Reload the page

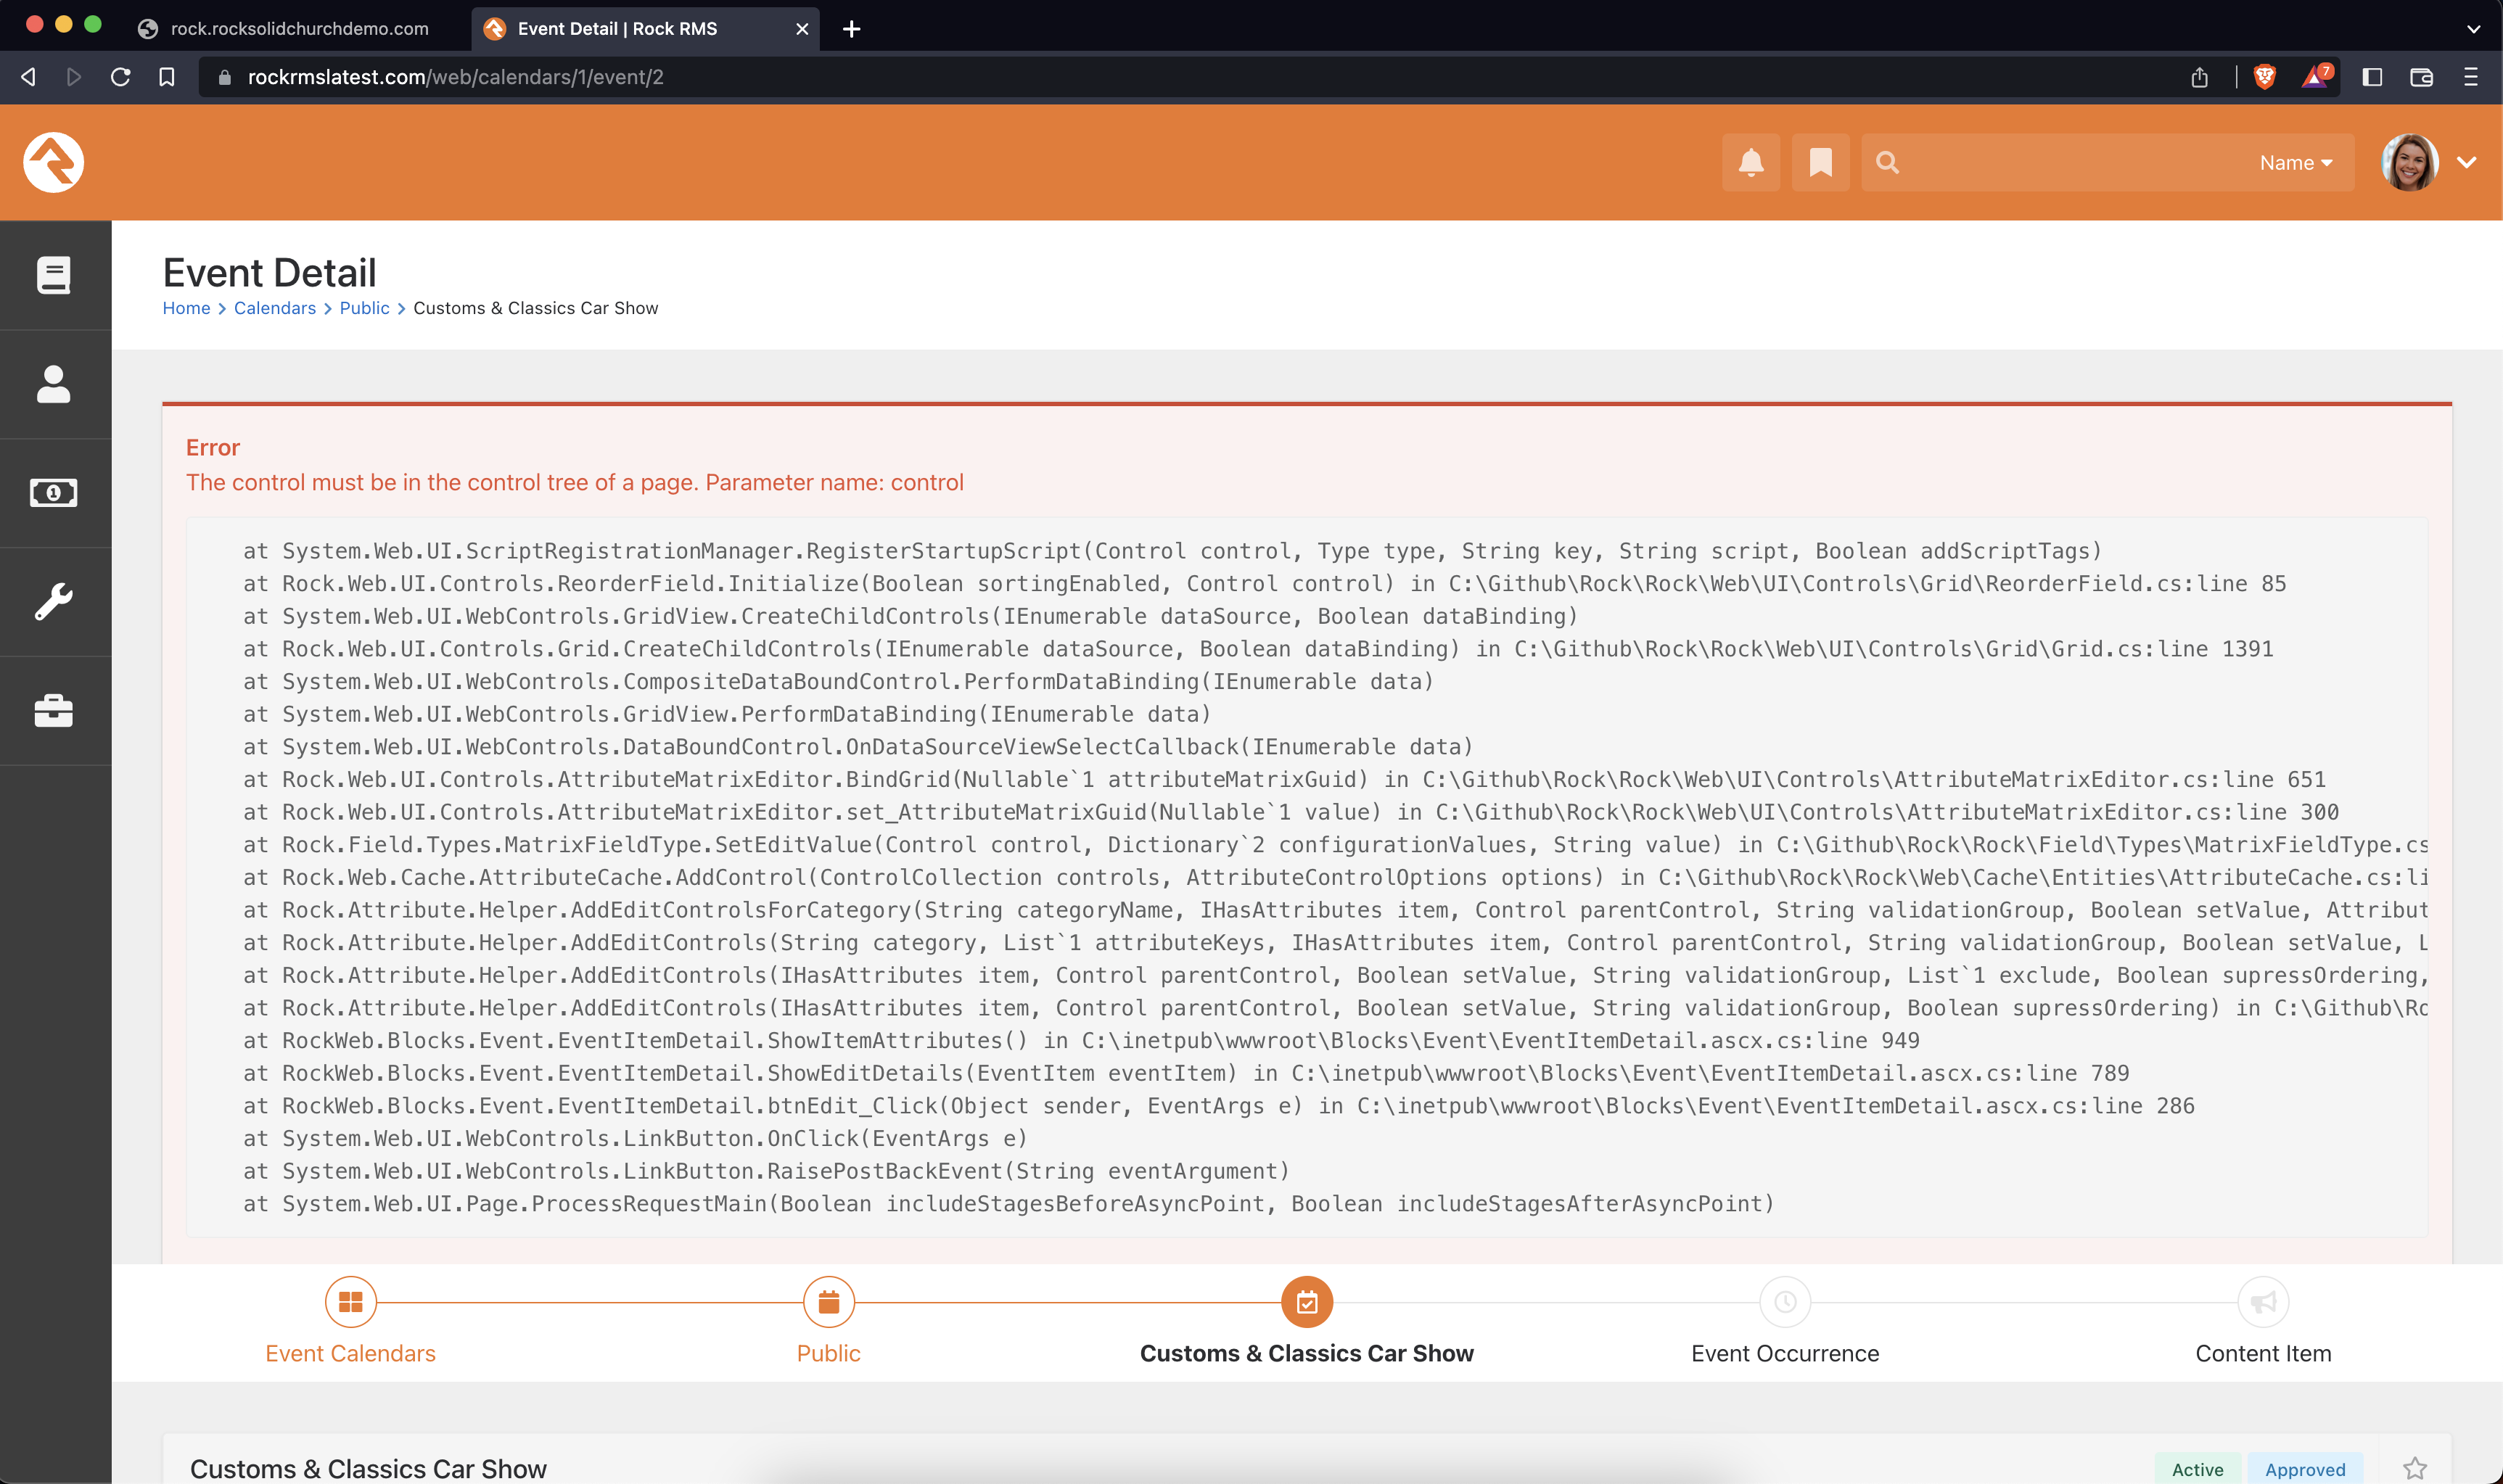point(120,77)
